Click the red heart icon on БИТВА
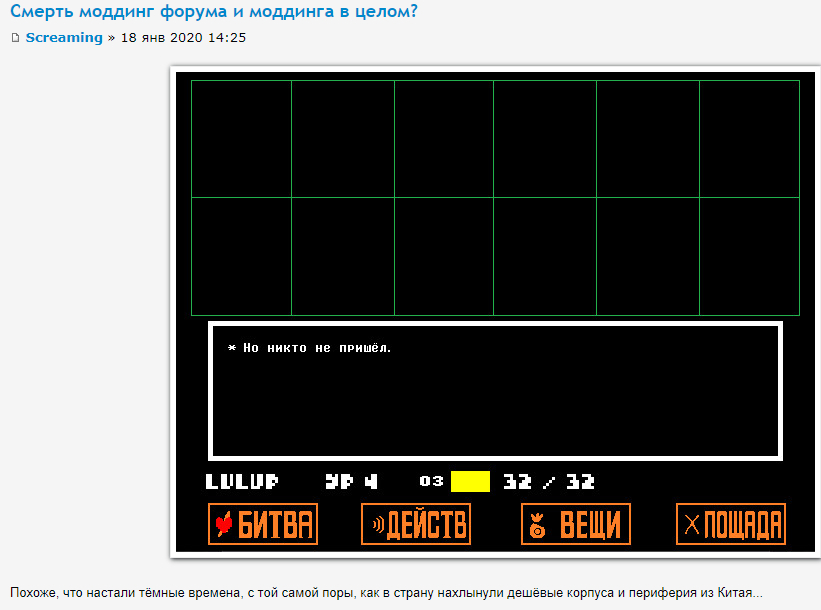This screenshot has height=610, width=821. tap(224, 524)
